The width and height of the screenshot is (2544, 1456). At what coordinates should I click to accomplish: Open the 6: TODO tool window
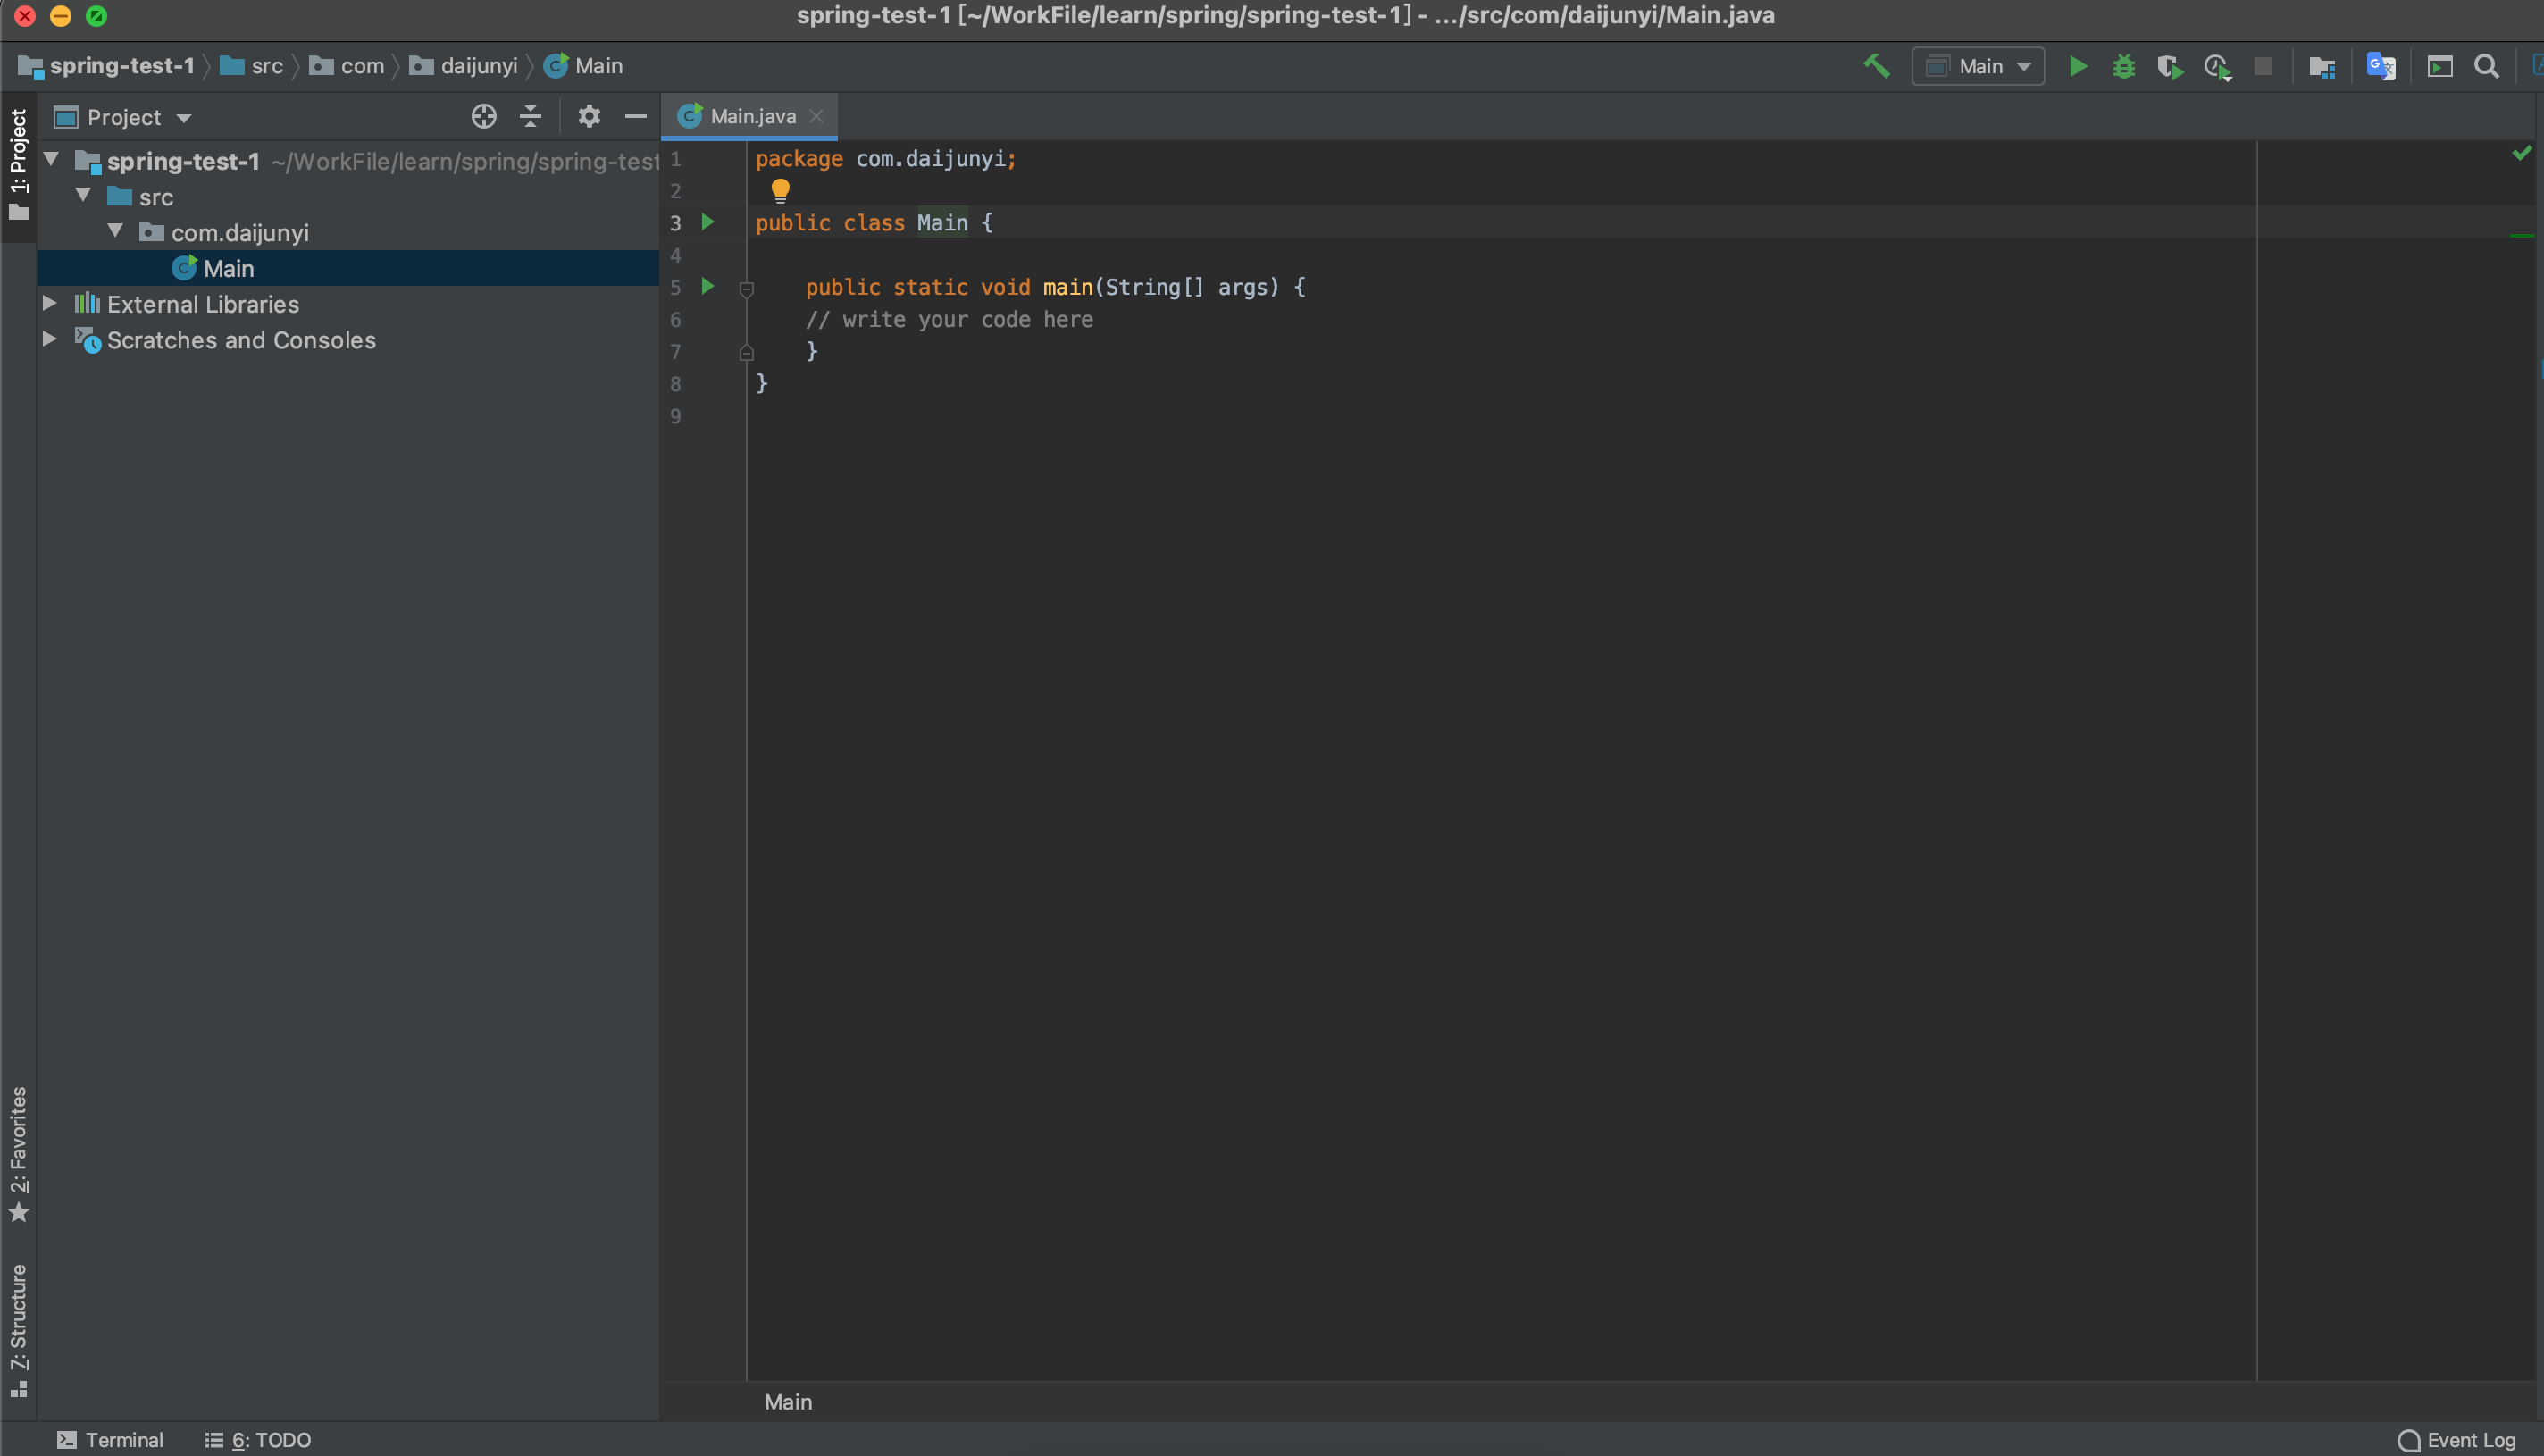[x=258, y=1439]
